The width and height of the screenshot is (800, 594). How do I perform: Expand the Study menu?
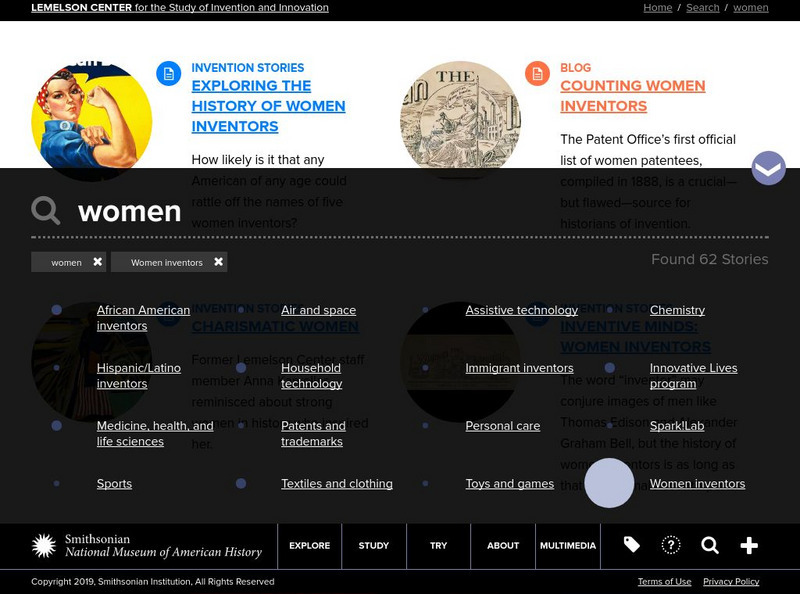click(374, 546)
